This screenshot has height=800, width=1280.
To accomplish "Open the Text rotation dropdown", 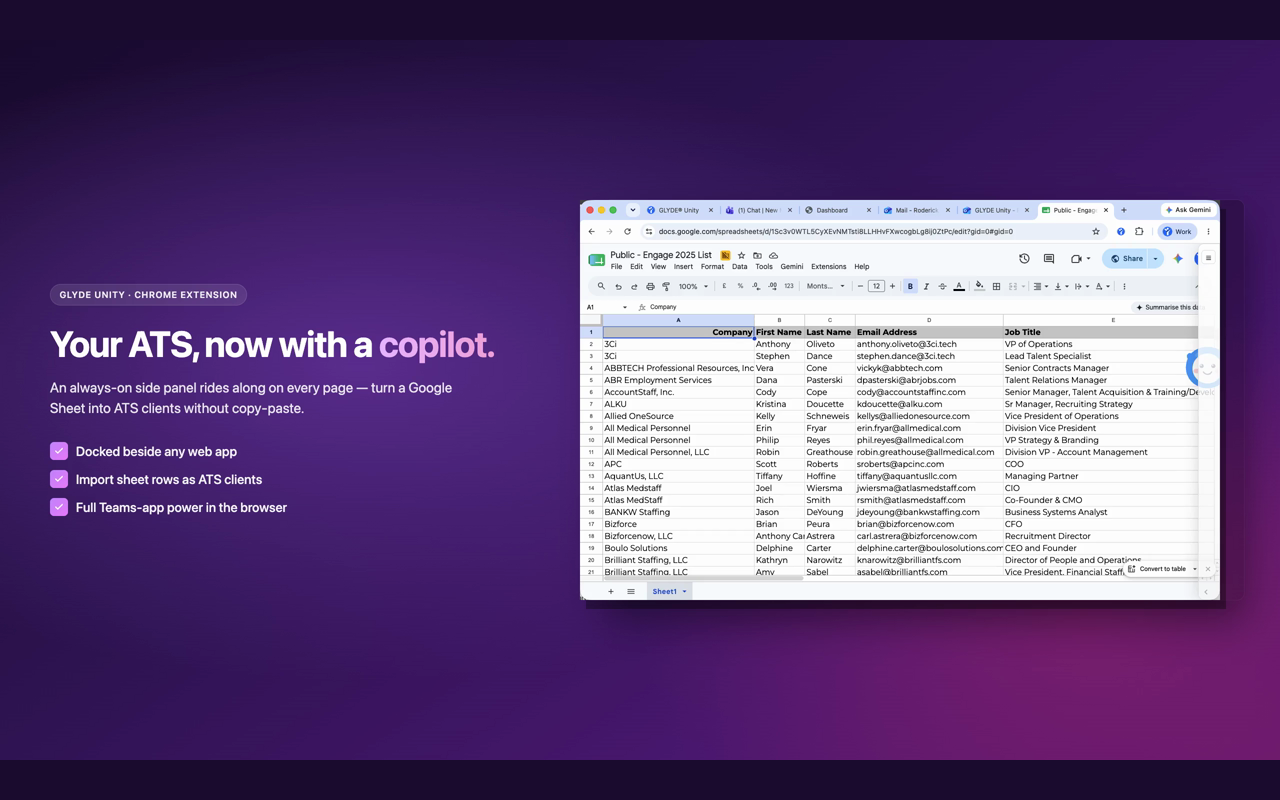I will click(x=1101, y=286).
